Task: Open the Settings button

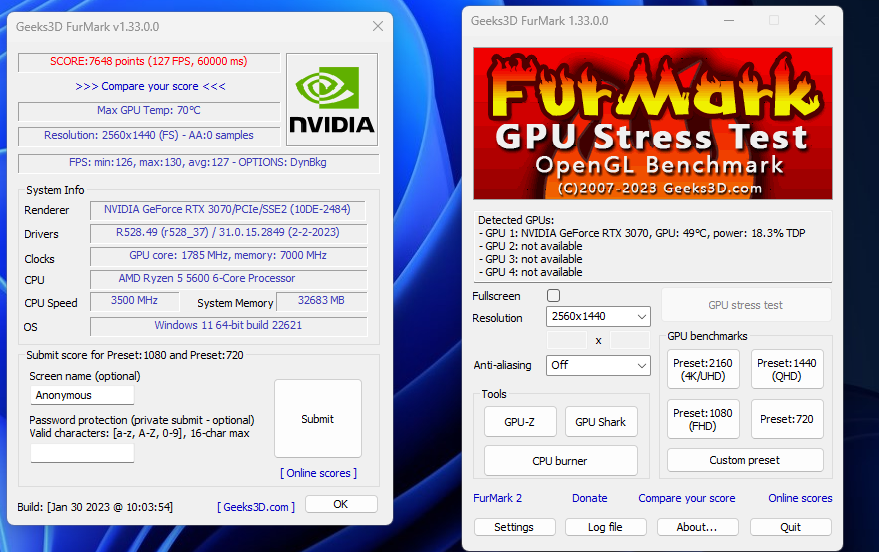Action: tap(514, 527)
